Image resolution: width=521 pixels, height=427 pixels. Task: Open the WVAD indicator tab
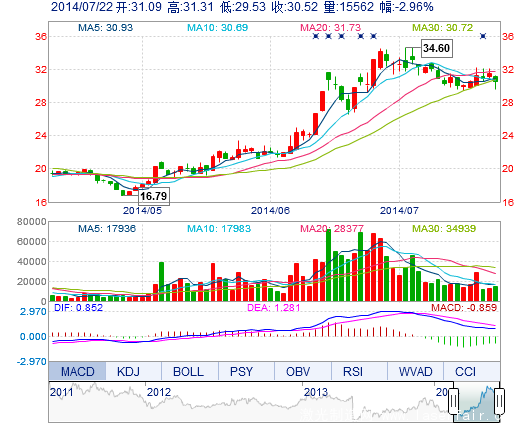point(415,371)
